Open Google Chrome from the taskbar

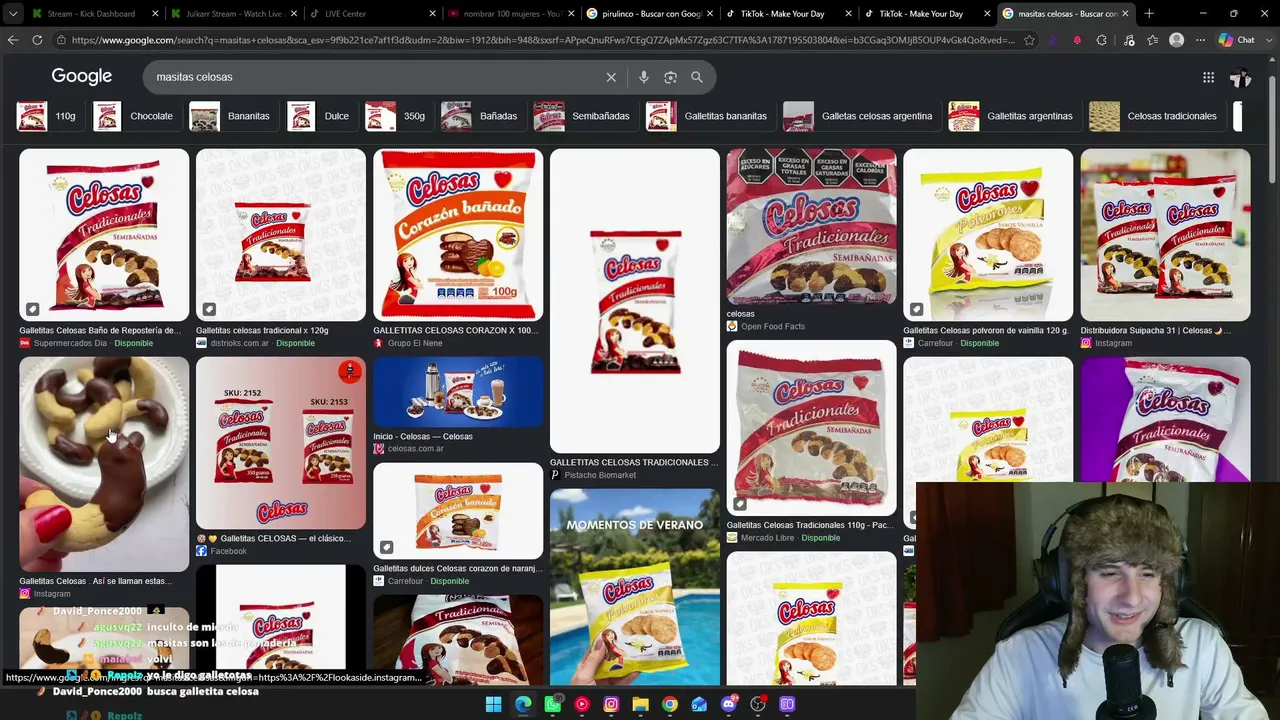click(x=670, y=704)
